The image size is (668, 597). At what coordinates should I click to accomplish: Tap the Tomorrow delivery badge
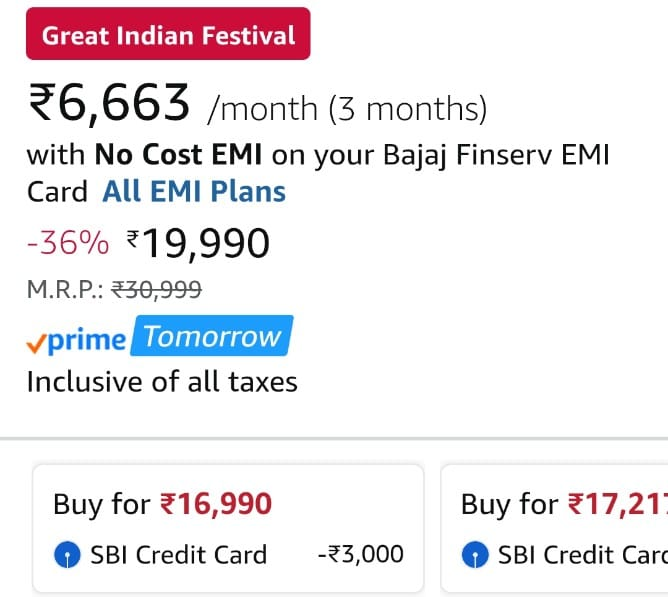click(213, 337)
